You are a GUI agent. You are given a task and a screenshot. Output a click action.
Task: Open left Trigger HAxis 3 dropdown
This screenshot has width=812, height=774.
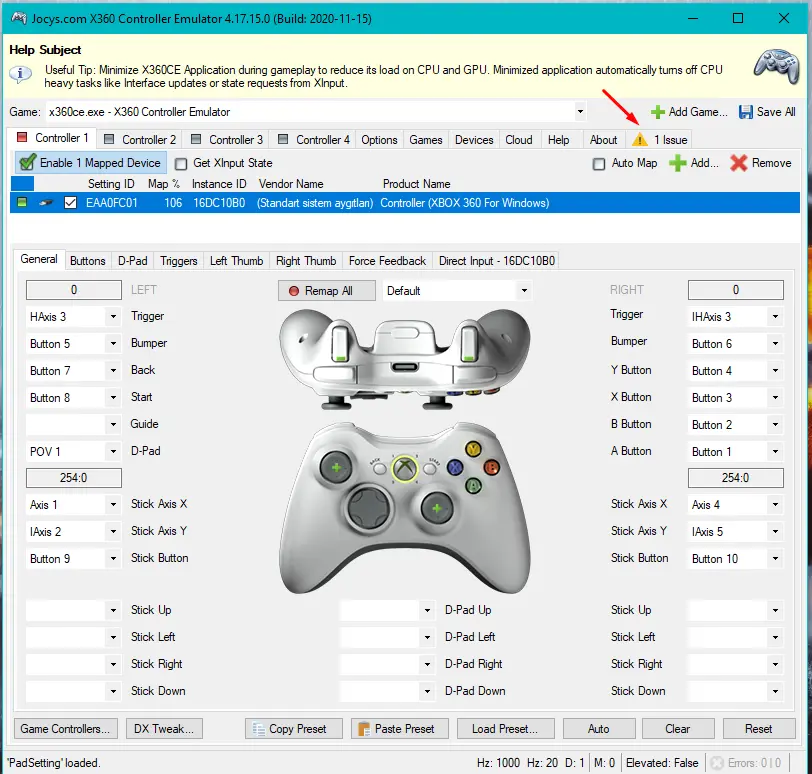pos(113,316)
